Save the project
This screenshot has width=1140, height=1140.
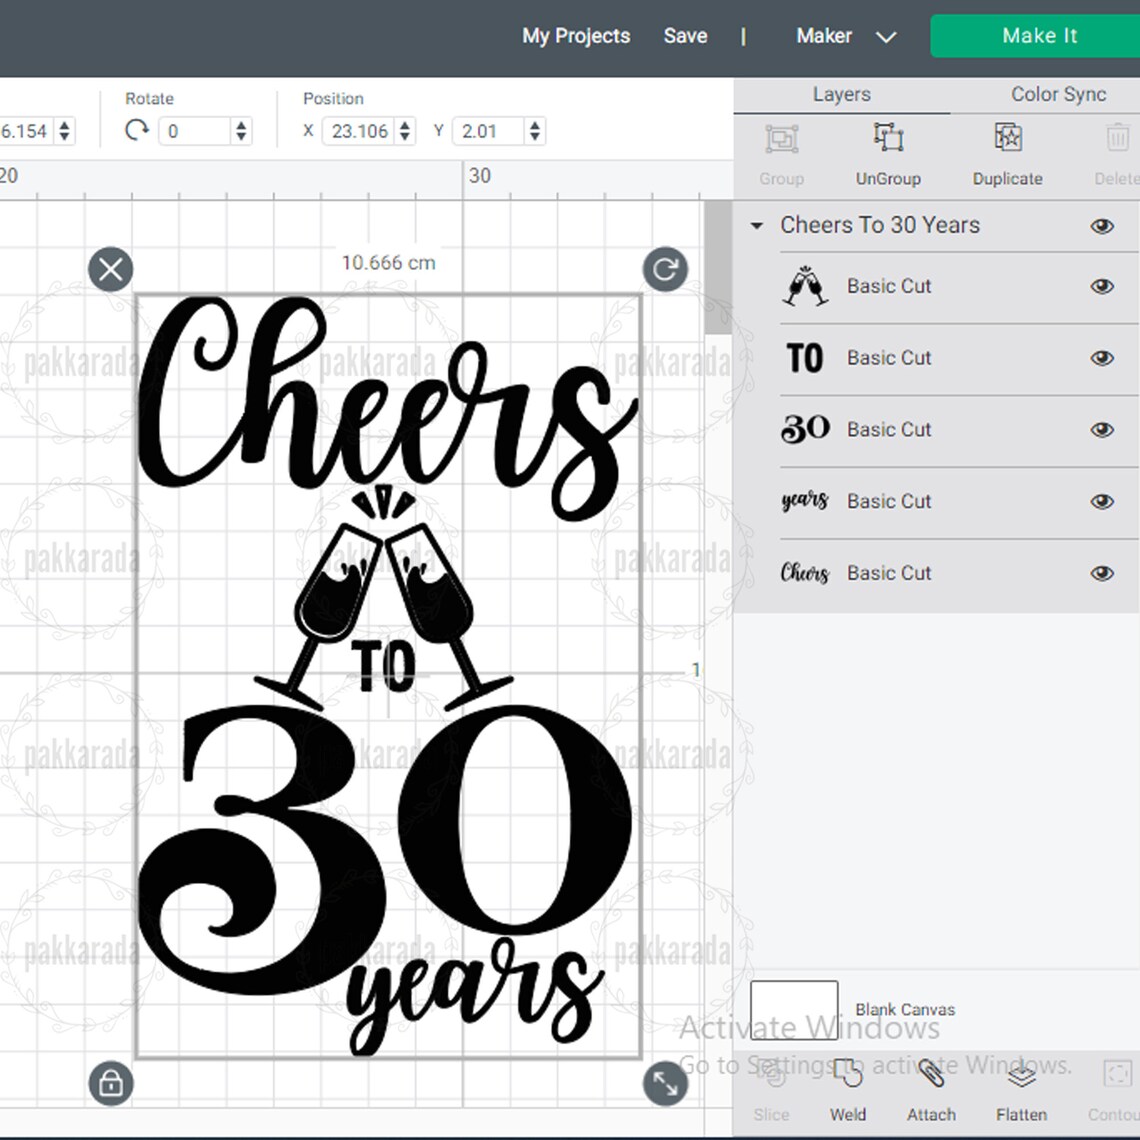coord(685,36)
